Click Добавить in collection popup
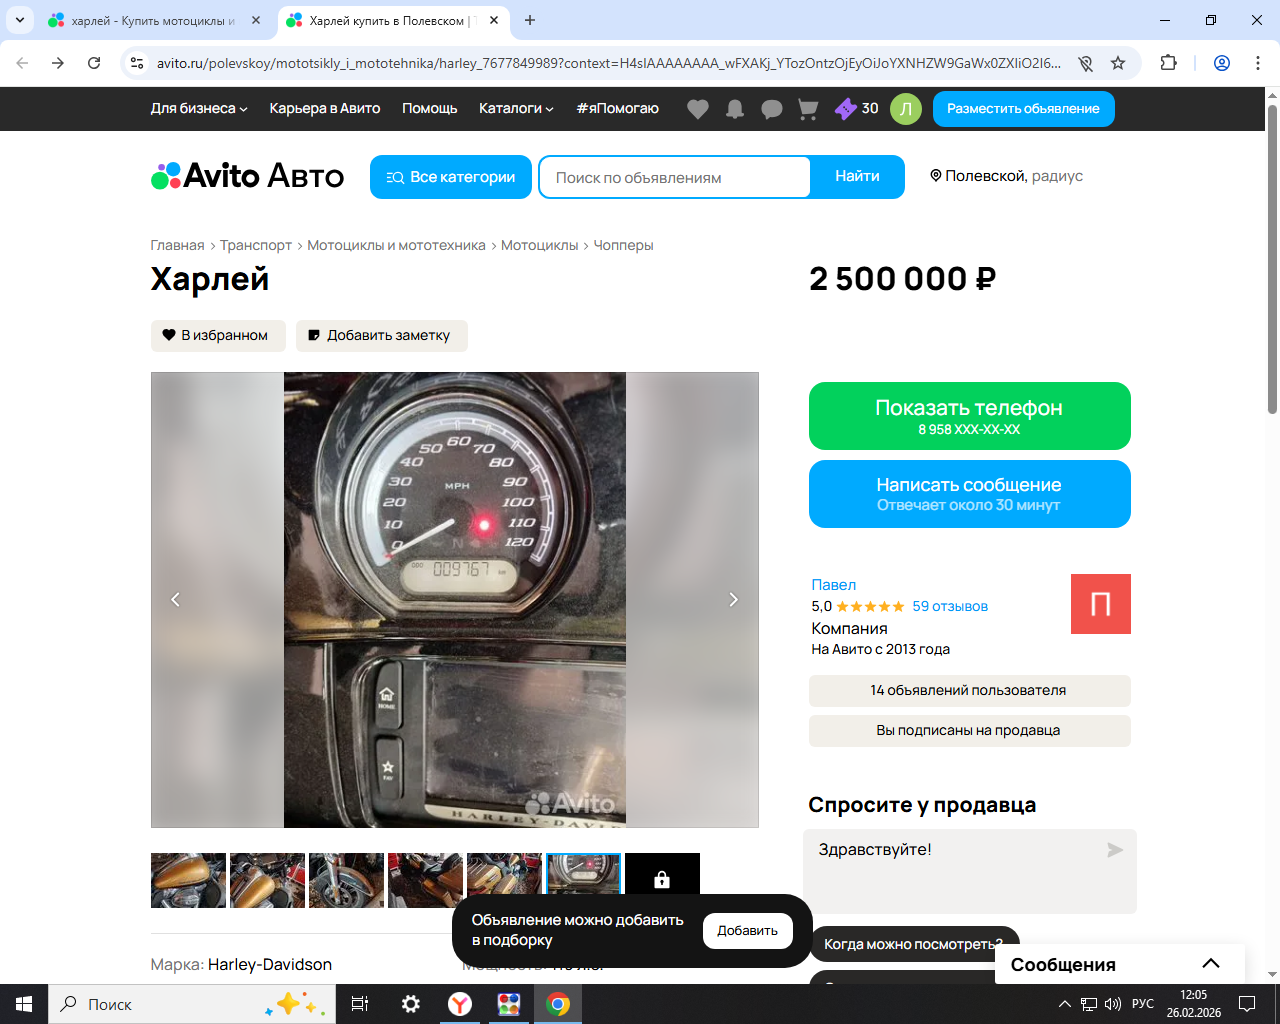1280x1024 pixels. 748,931
